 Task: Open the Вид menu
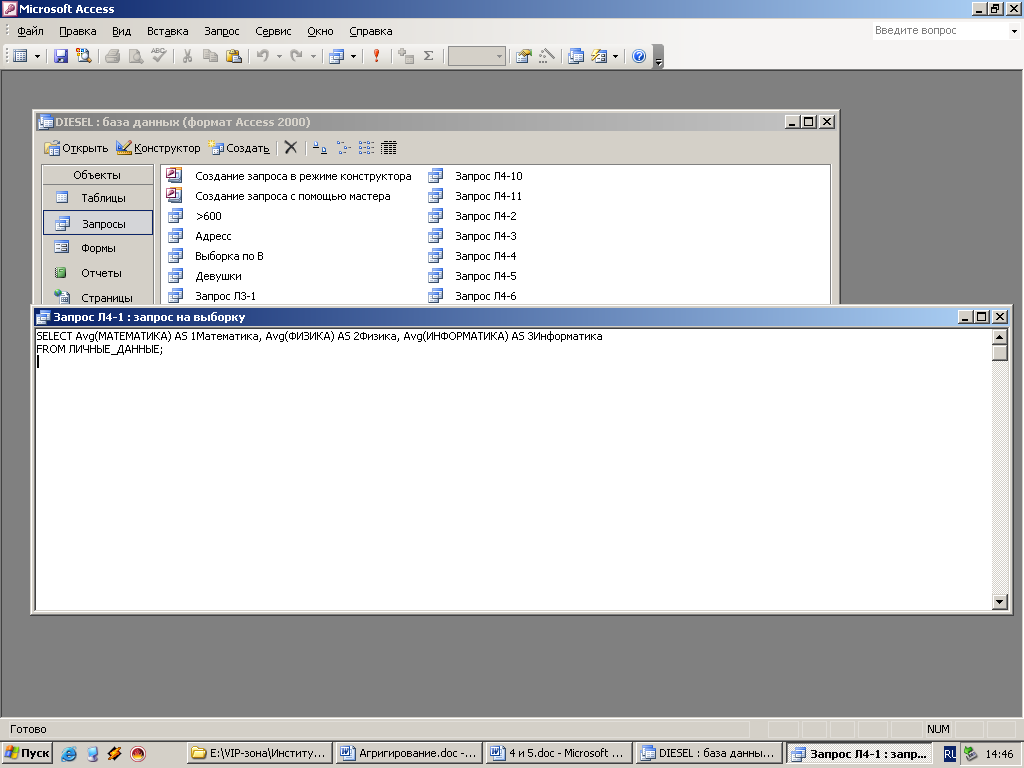click(x=121, y=31)
